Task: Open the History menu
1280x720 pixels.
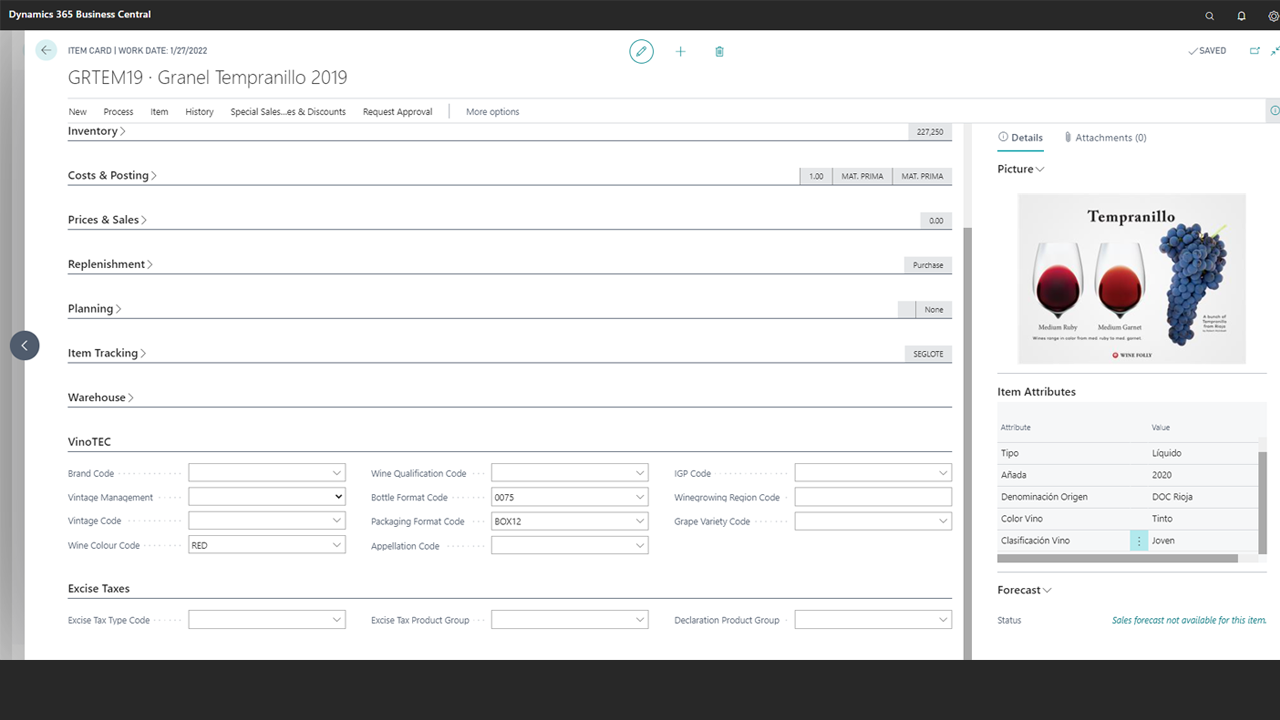Action: pyautogui.click(x=199, y=112)
